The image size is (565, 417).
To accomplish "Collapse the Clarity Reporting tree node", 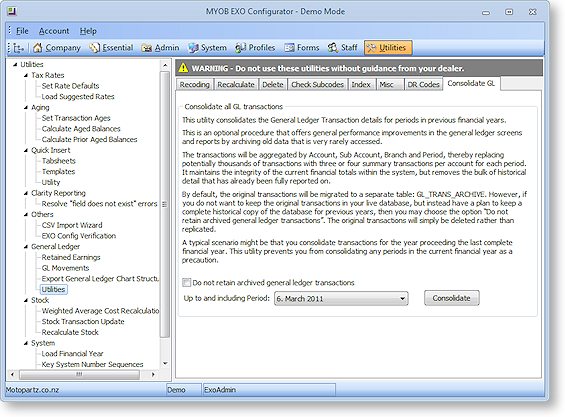I will 26,193.
